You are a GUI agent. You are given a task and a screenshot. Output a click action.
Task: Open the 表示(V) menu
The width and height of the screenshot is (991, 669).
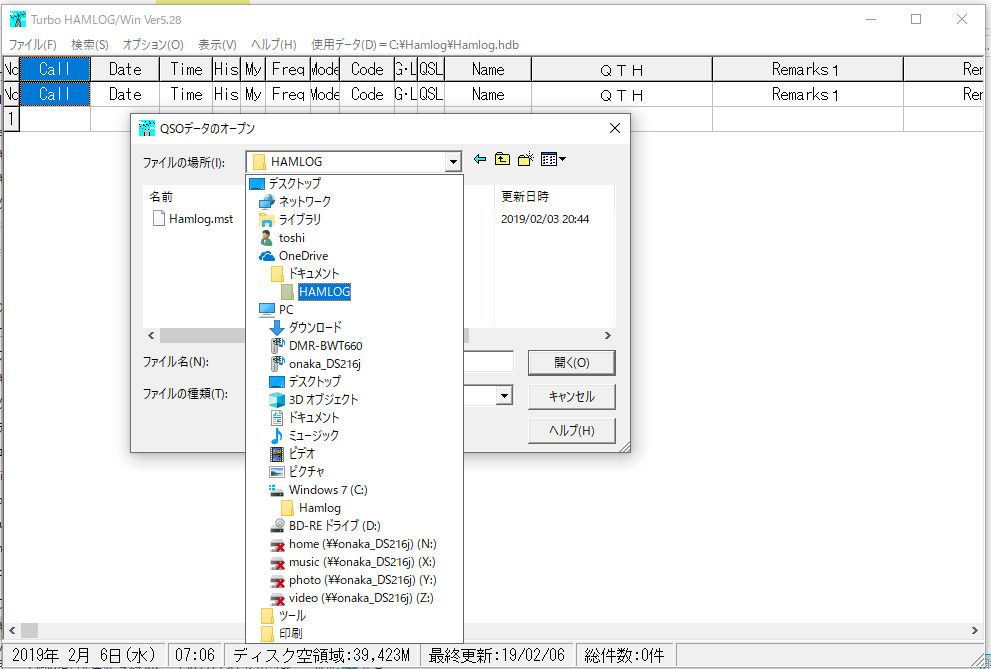click(x=217, y=45)
